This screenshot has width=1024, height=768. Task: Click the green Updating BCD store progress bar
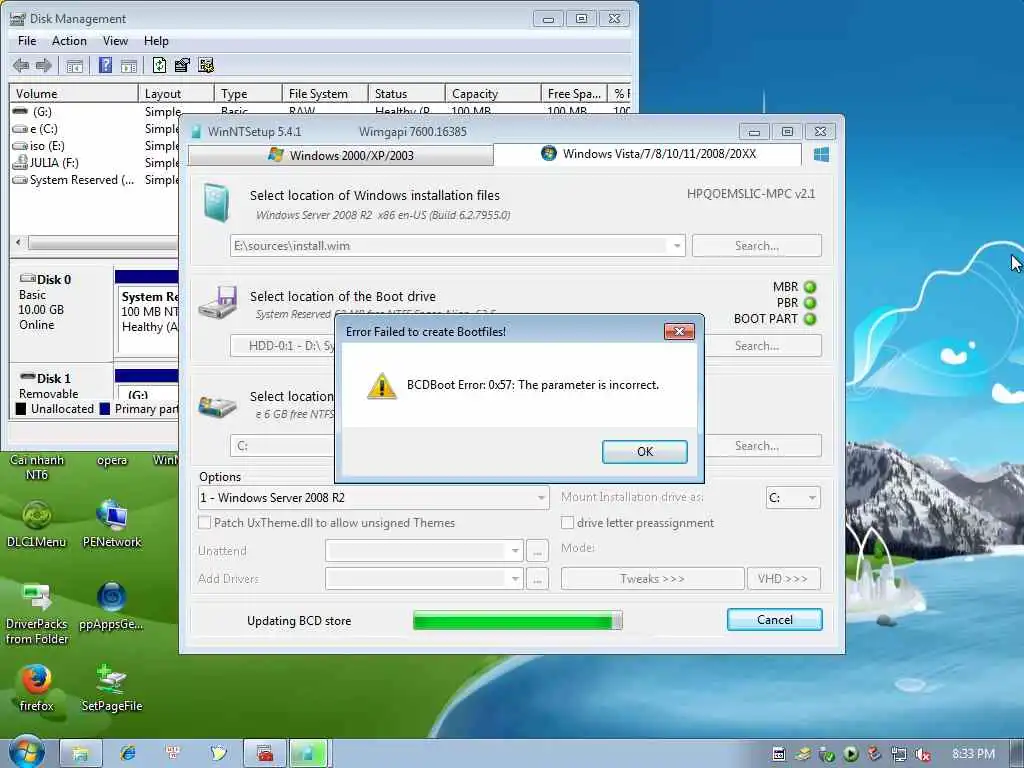(518, 620)
